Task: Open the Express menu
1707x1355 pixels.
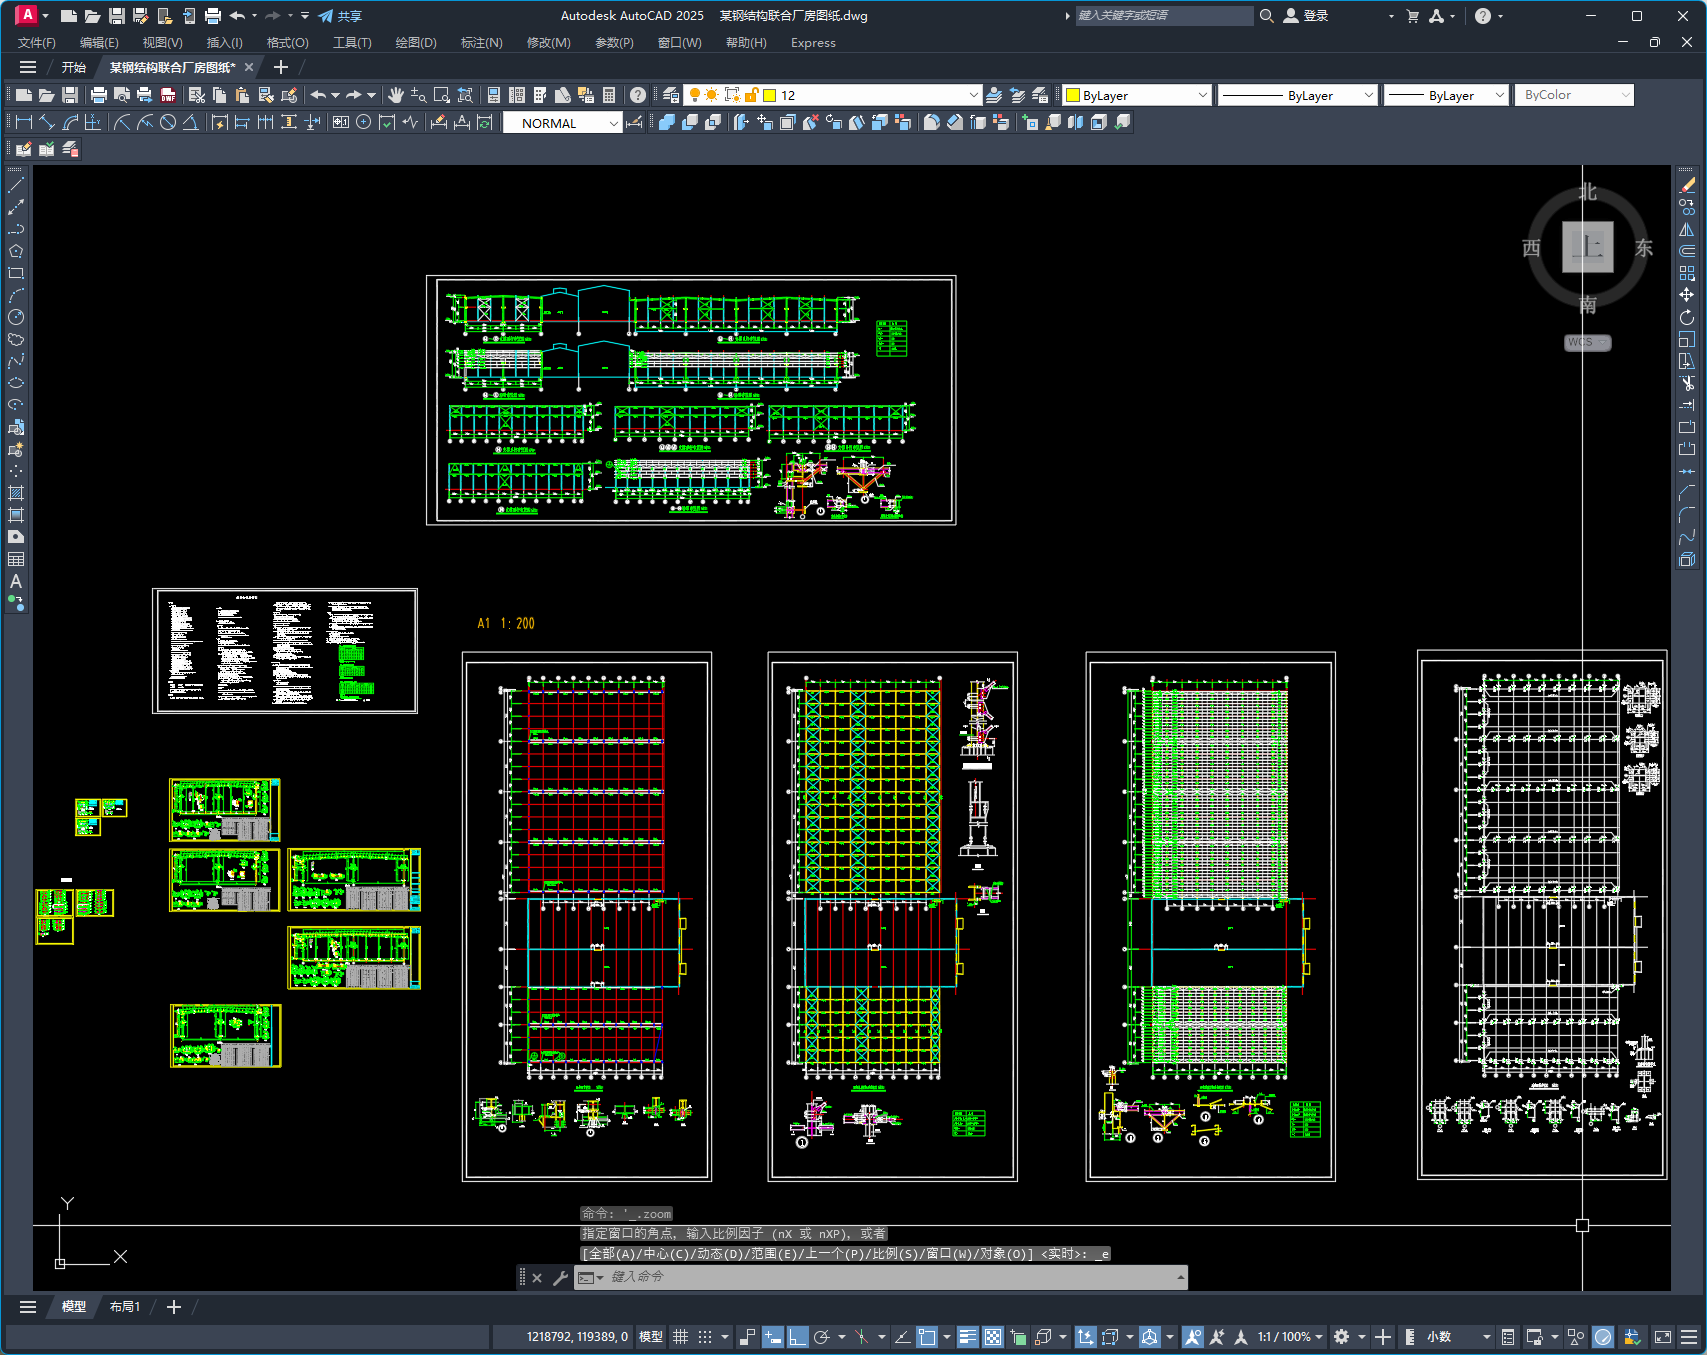Action: click(x=813, y=43)
